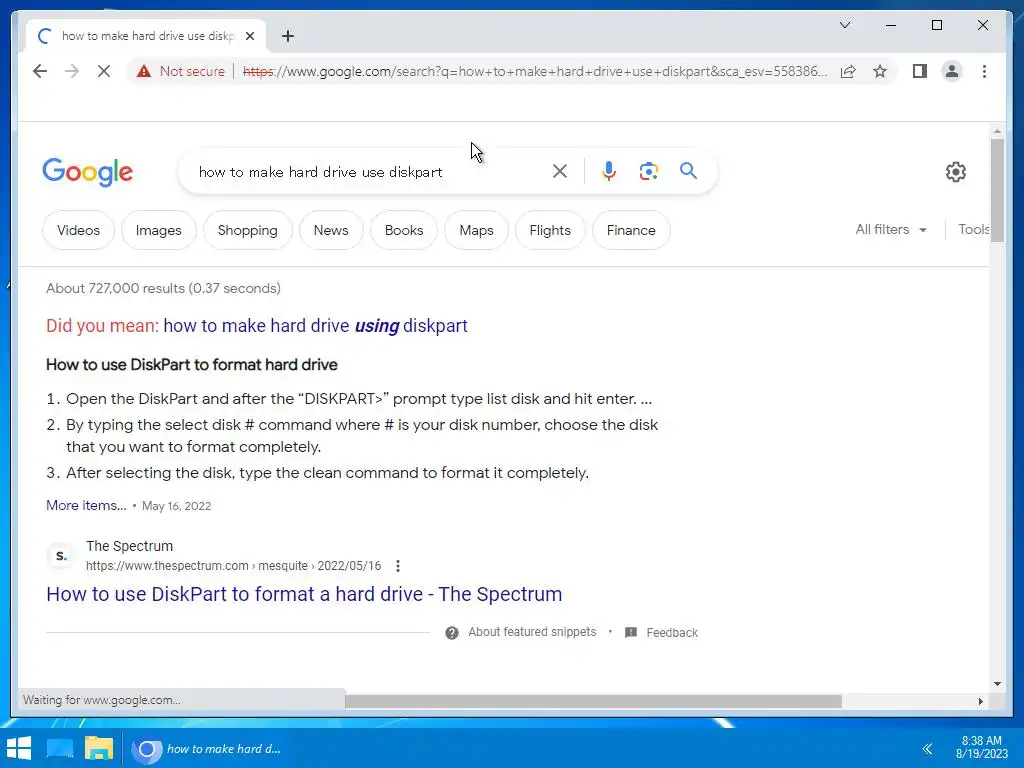Screen dimensions: 1024x768
Task: Open the Flights filter
Action: tap(550, 230)
